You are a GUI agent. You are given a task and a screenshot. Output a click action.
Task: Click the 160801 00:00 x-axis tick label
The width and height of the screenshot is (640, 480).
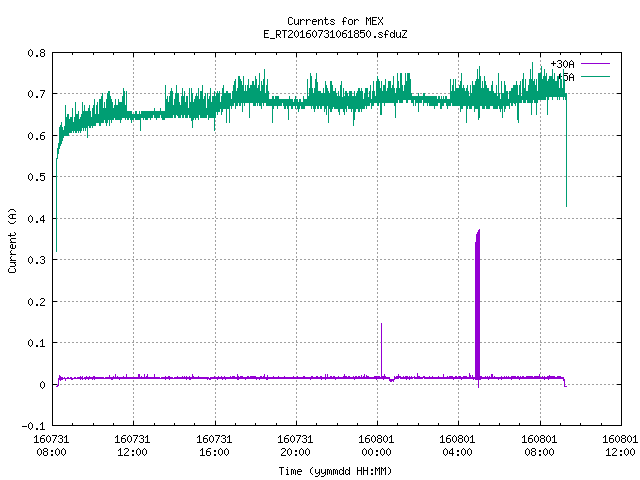click(x=376, y=446)
